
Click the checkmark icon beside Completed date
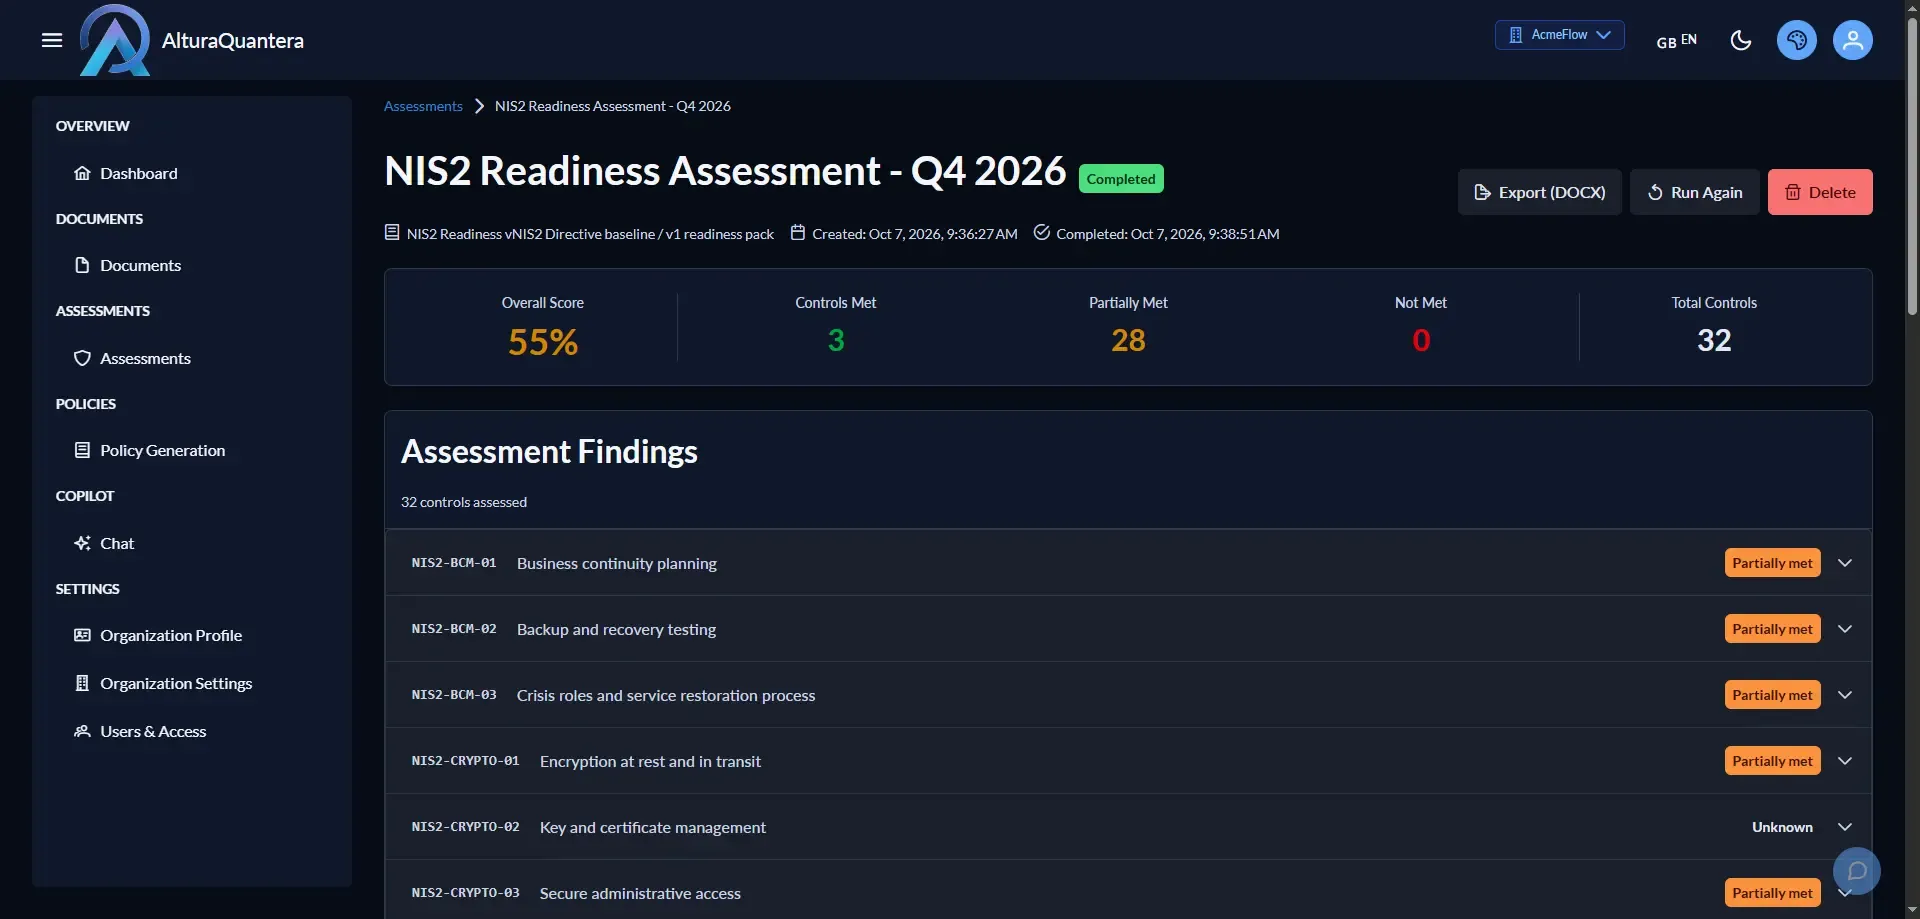1041,233
